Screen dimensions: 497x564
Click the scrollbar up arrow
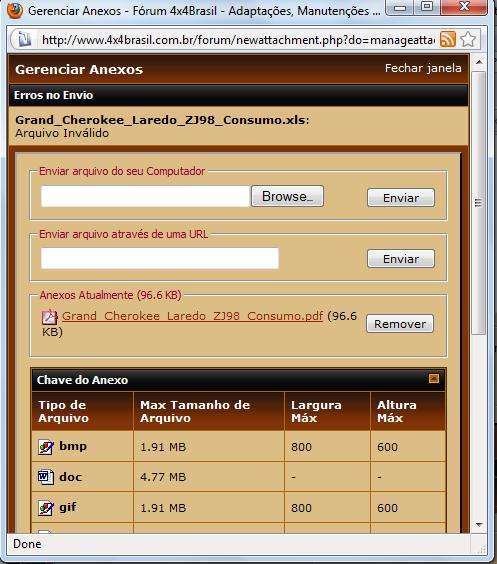479,62
